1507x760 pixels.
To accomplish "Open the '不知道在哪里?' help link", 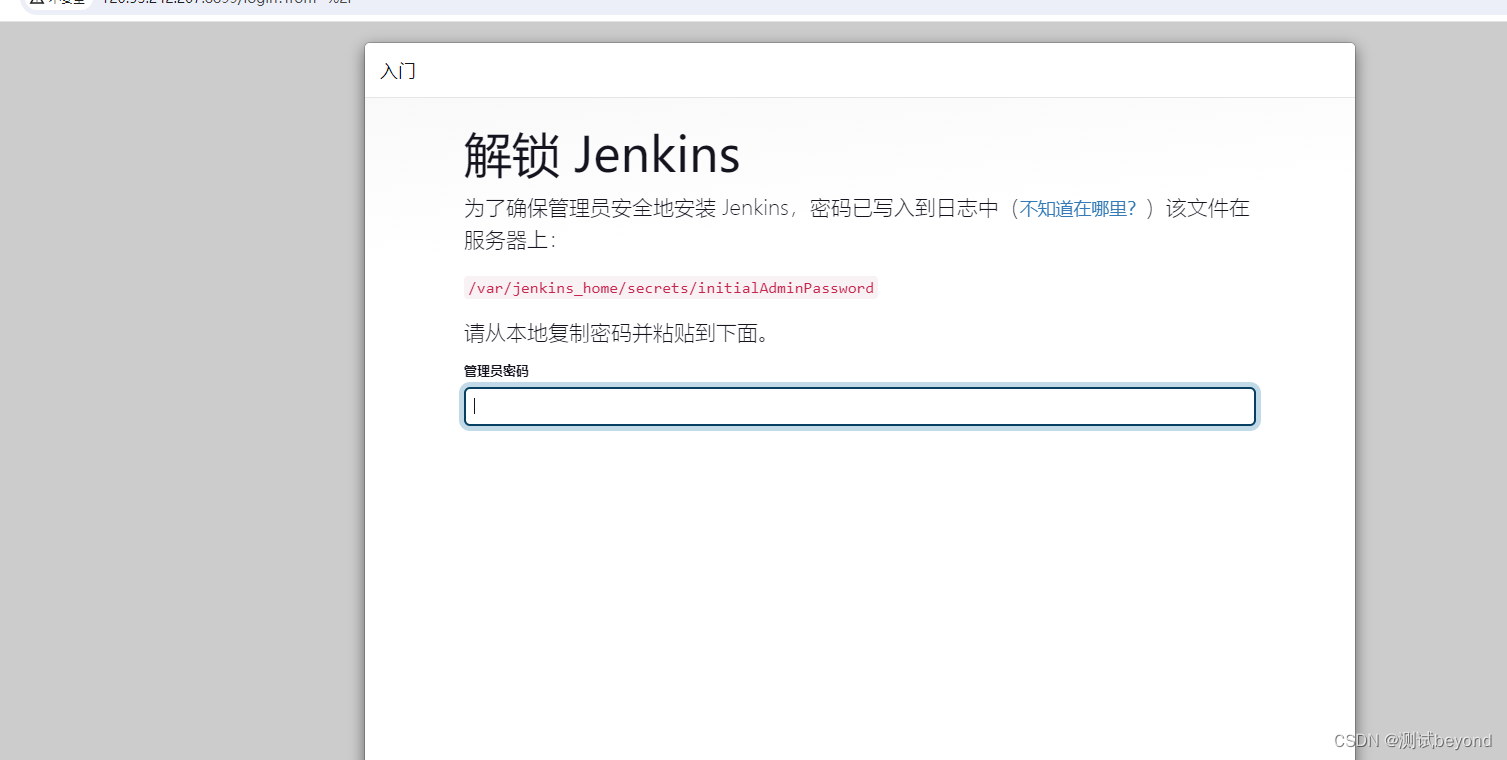I will tap(1077, 209).
